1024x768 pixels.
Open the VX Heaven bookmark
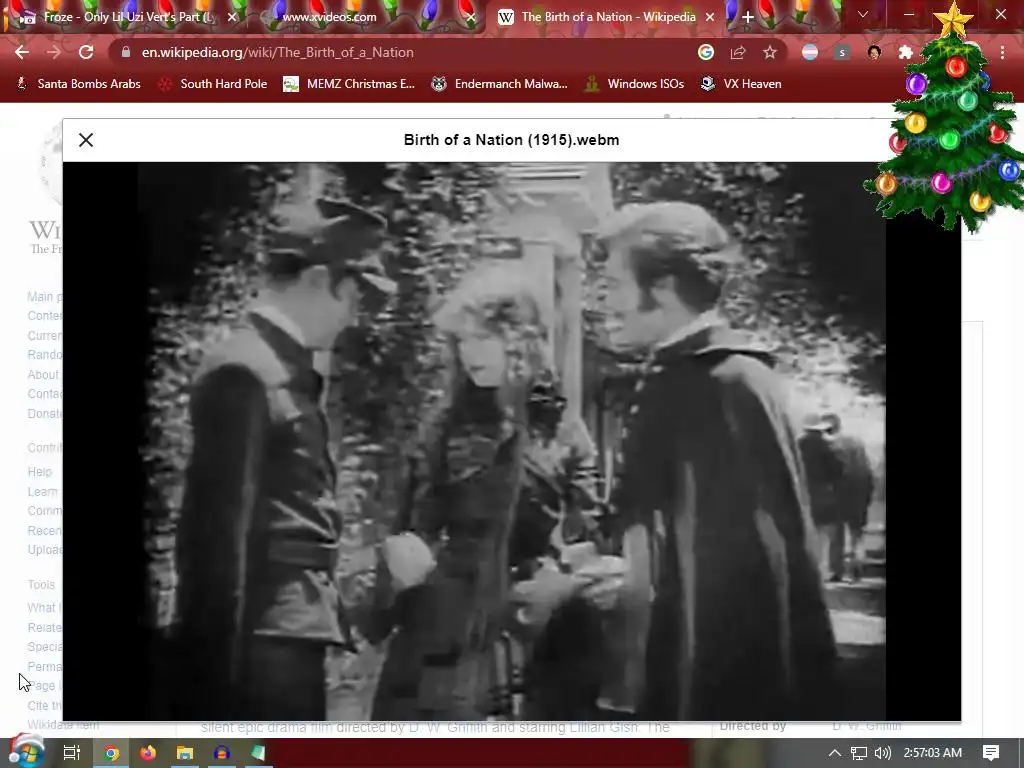pyautogui.click(x=741, y=84)
